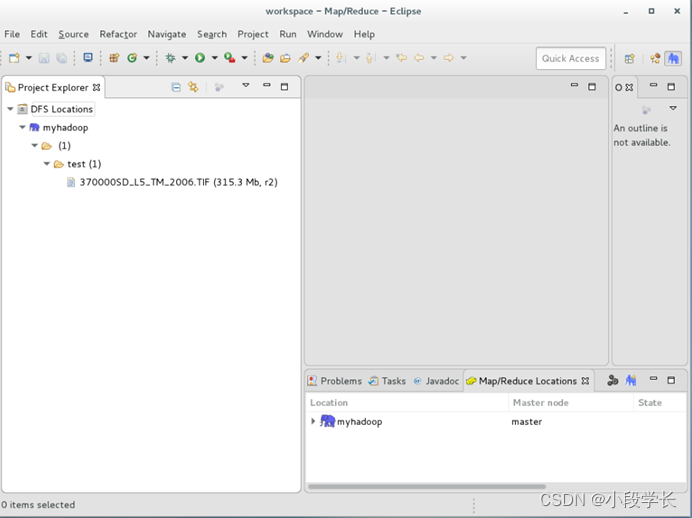Screen dimensions: 692x518
Task: Open the Navigate menu
Action: pos(167,34)
